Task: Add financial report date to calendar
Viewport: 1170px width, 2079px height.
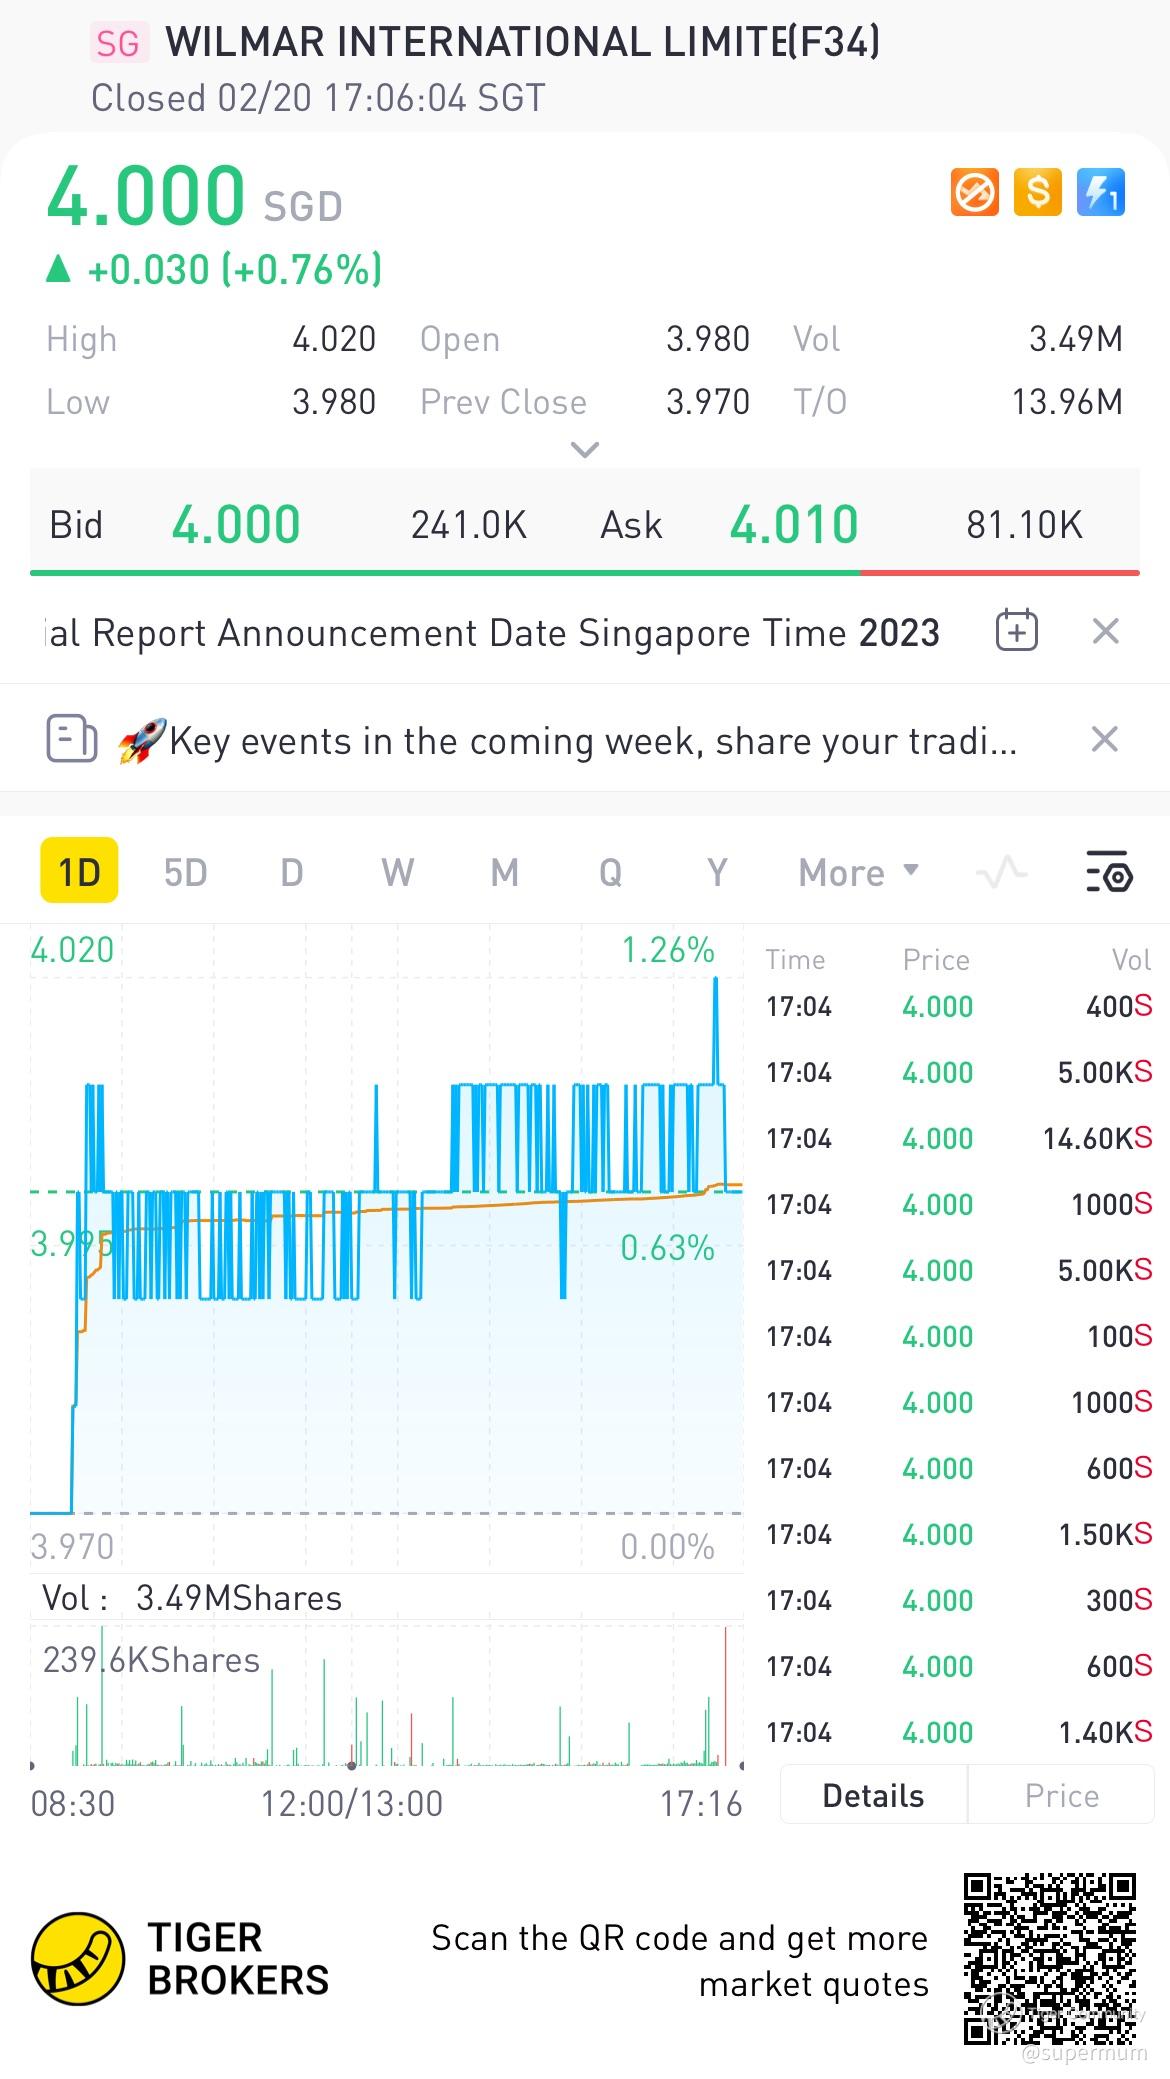Action: (1016, 631)
